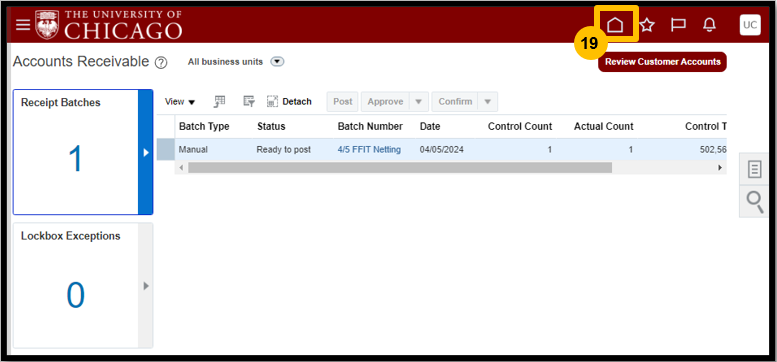Go to Home via house icon
The width and height of the screenshot is (777, 362).
tap(615, 25)
